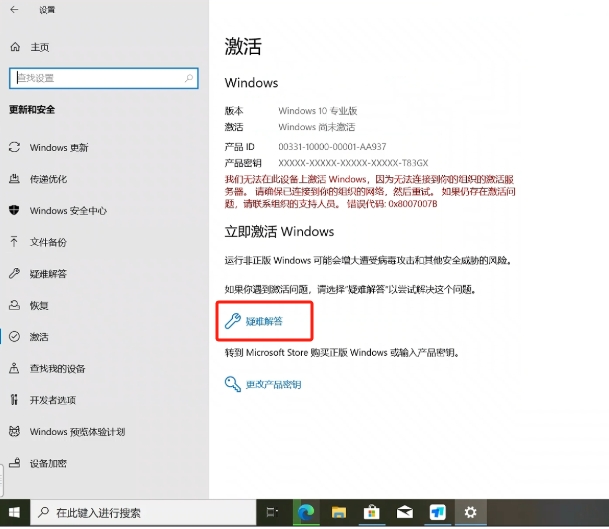609x529 pixels.
Task: Open Microsoft Store from the taskbar
Action: click(x=370, y=513)
